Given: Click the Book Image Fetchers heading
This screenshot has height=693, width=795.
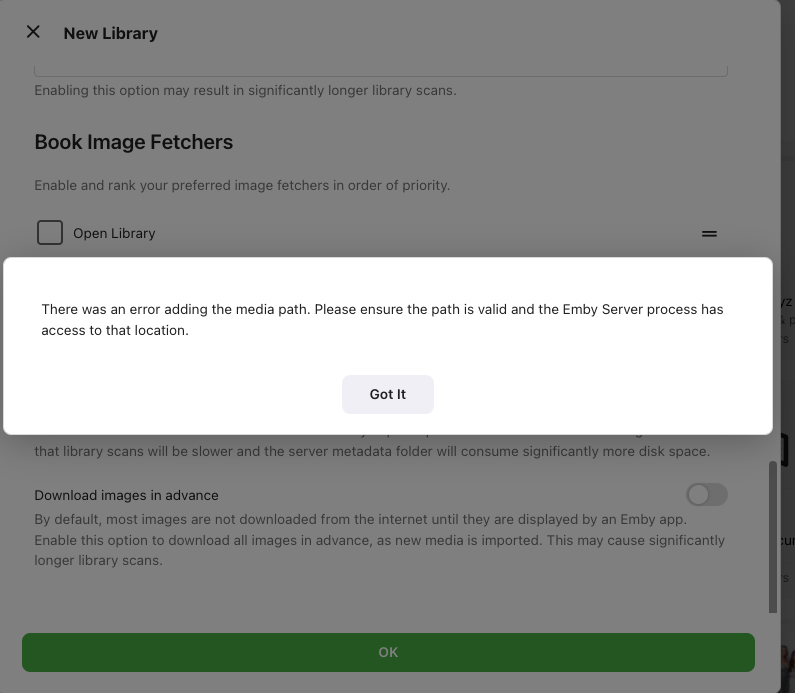Looking at the screenshot, I should point(133,142).
